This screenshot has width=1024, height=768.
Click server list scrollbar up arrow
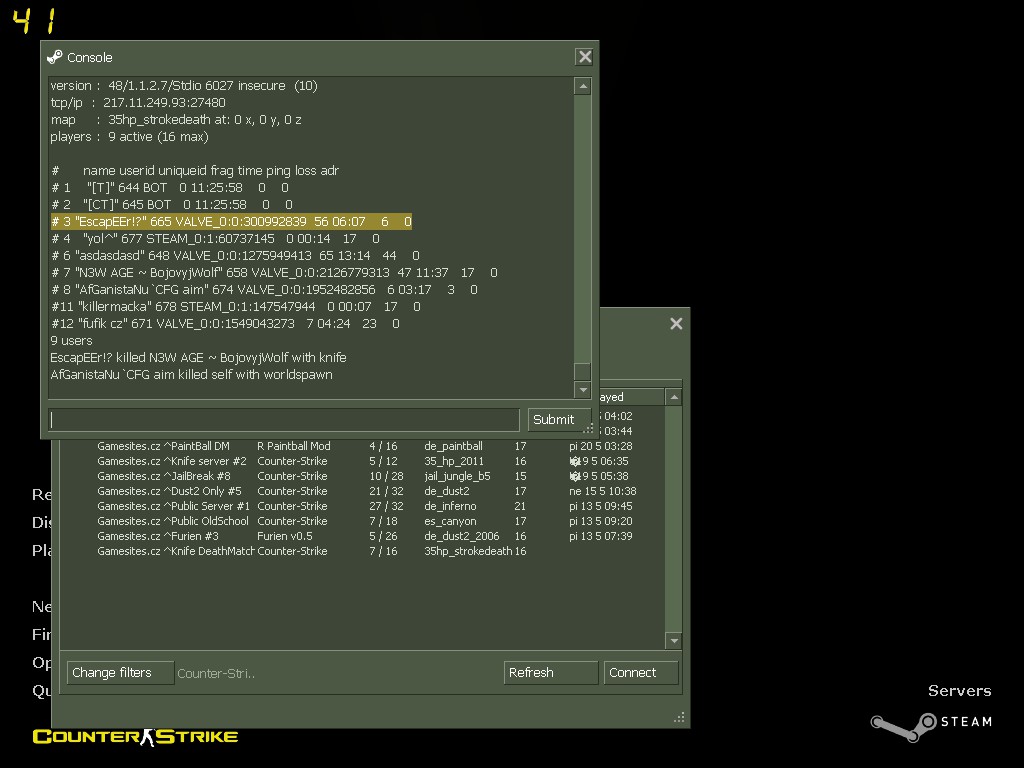coord(674,397)
